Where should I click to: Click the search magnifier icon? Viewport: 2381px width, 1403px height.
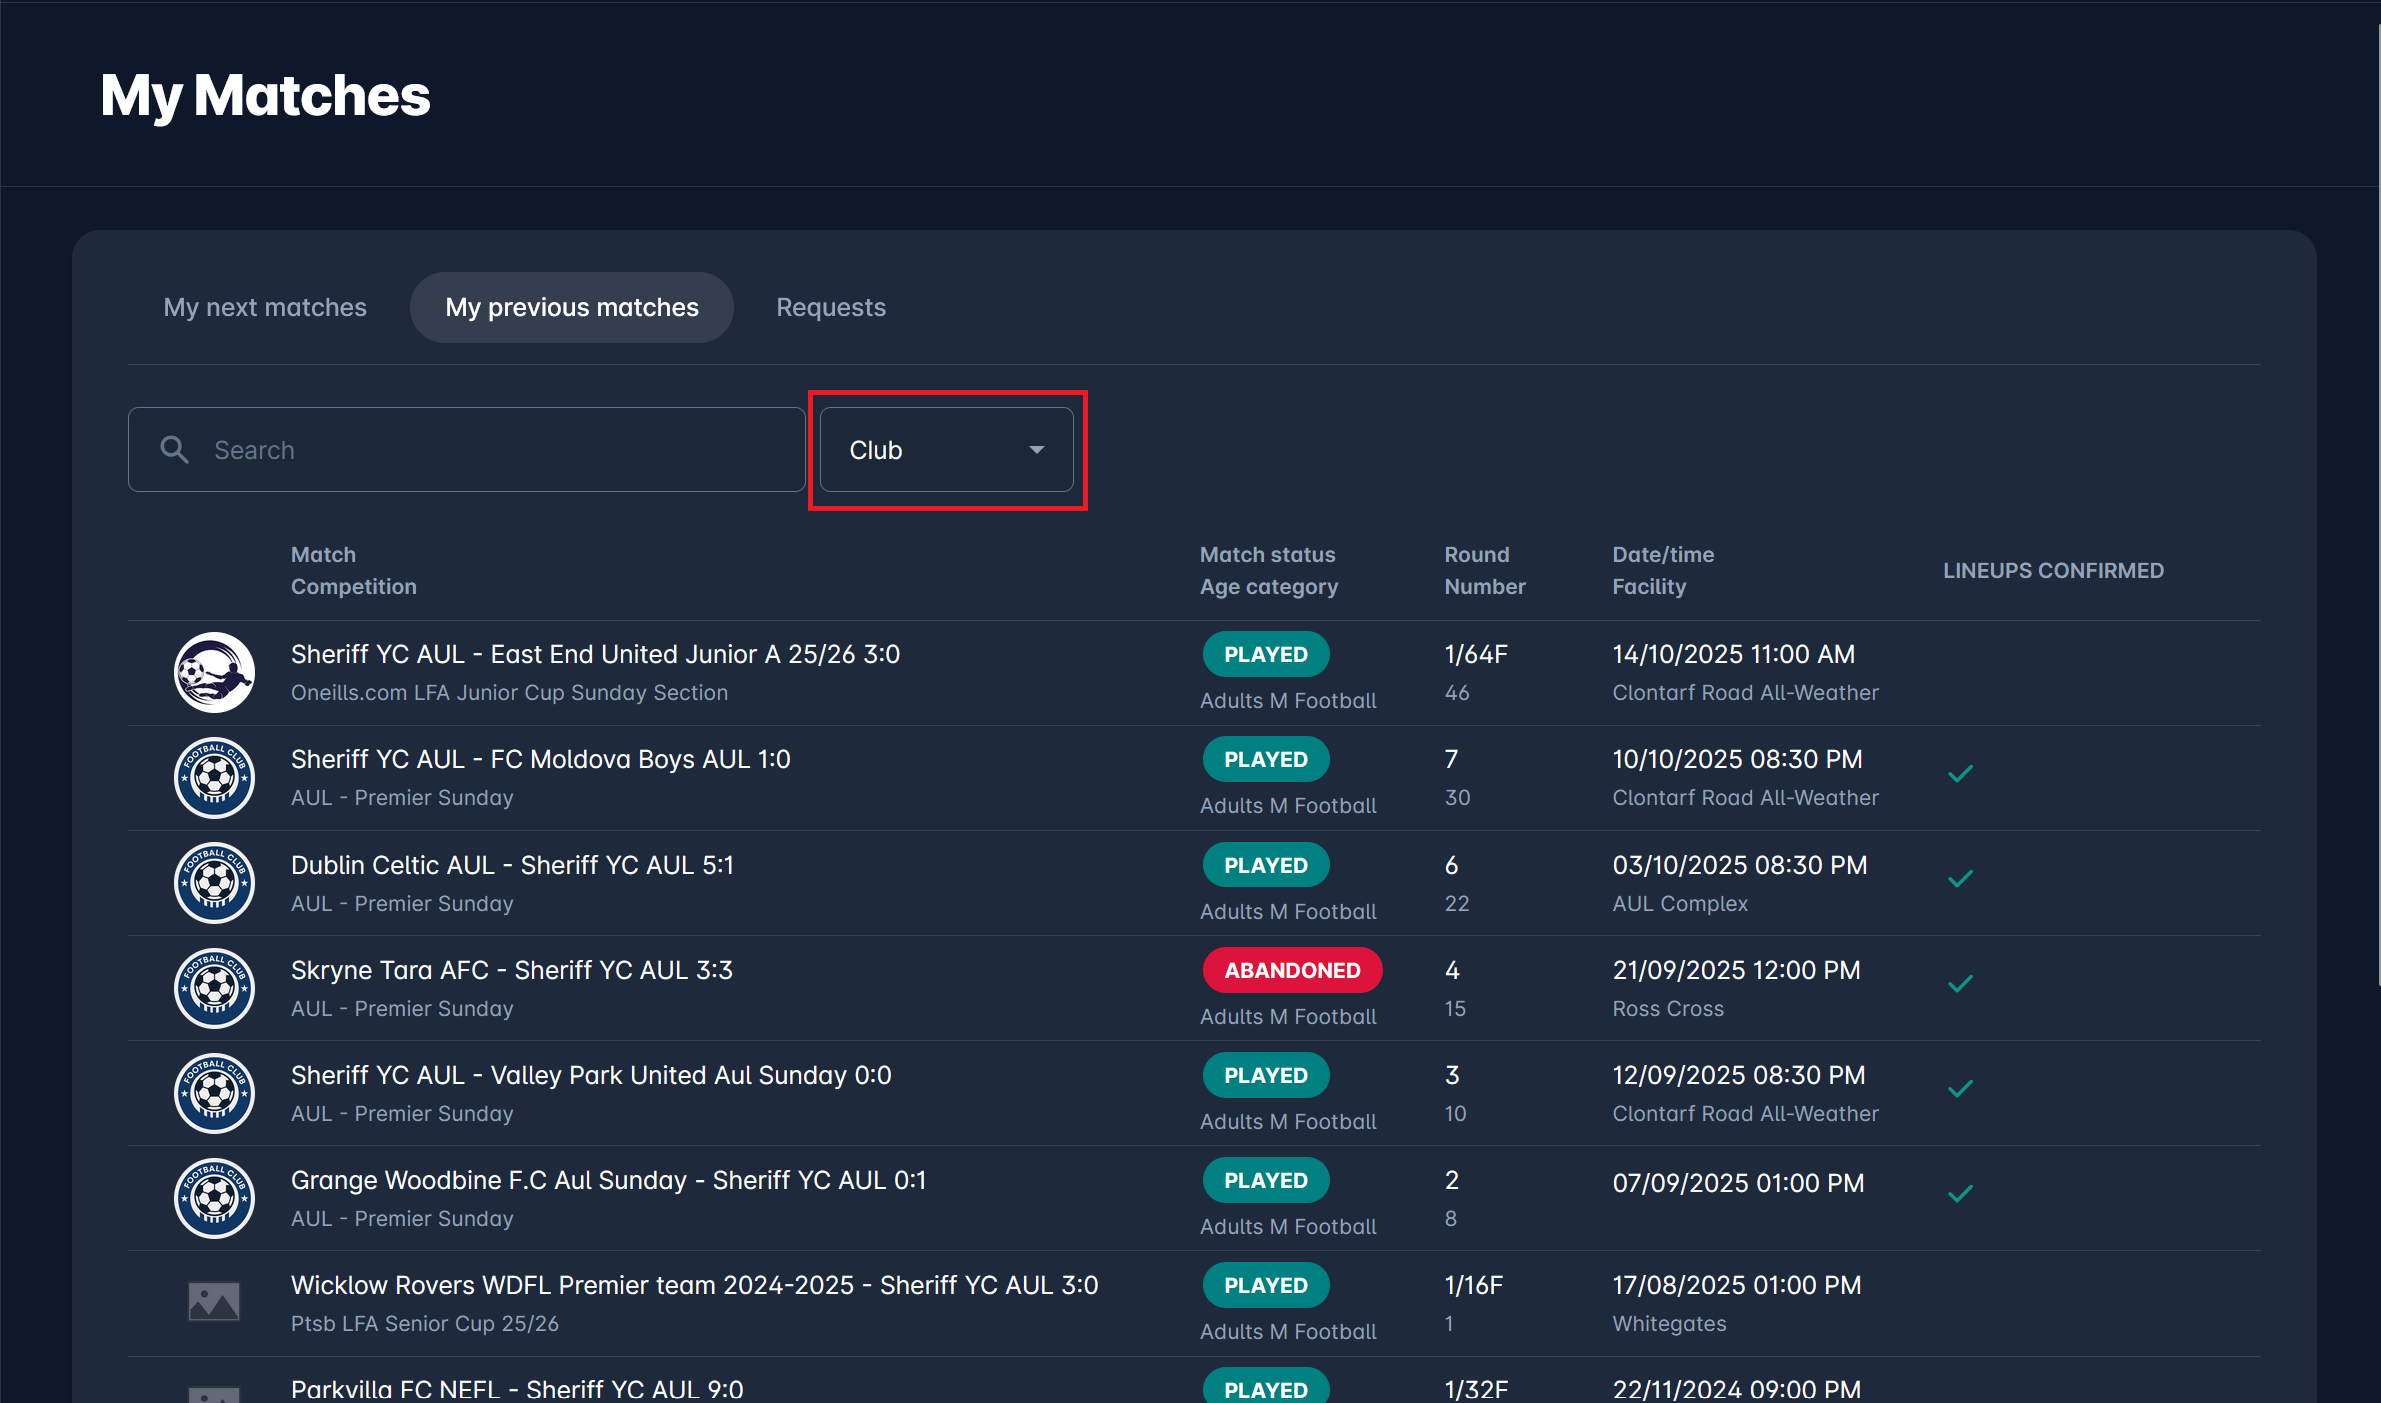pyautogui.click(x=175, y=450)
